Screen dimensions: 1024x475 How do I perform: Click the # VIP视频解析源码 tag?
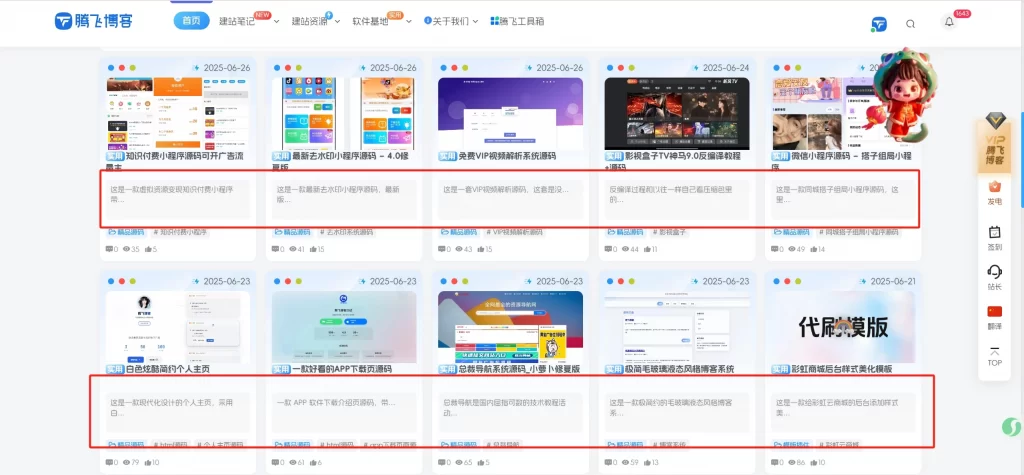[x=516, y=232]
